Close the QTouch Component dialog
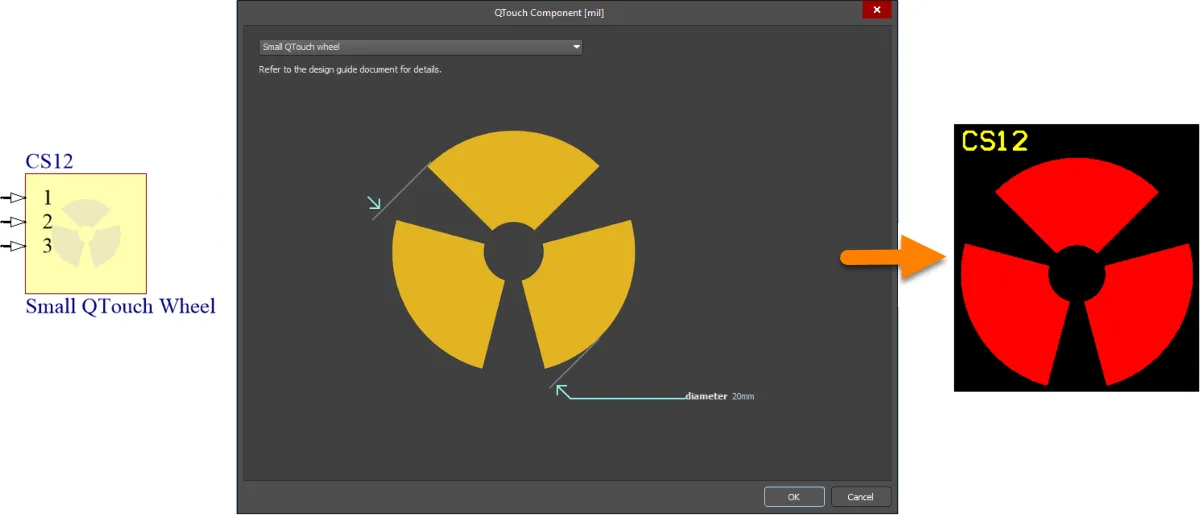Screen dimensions: 1200x515 877,10
